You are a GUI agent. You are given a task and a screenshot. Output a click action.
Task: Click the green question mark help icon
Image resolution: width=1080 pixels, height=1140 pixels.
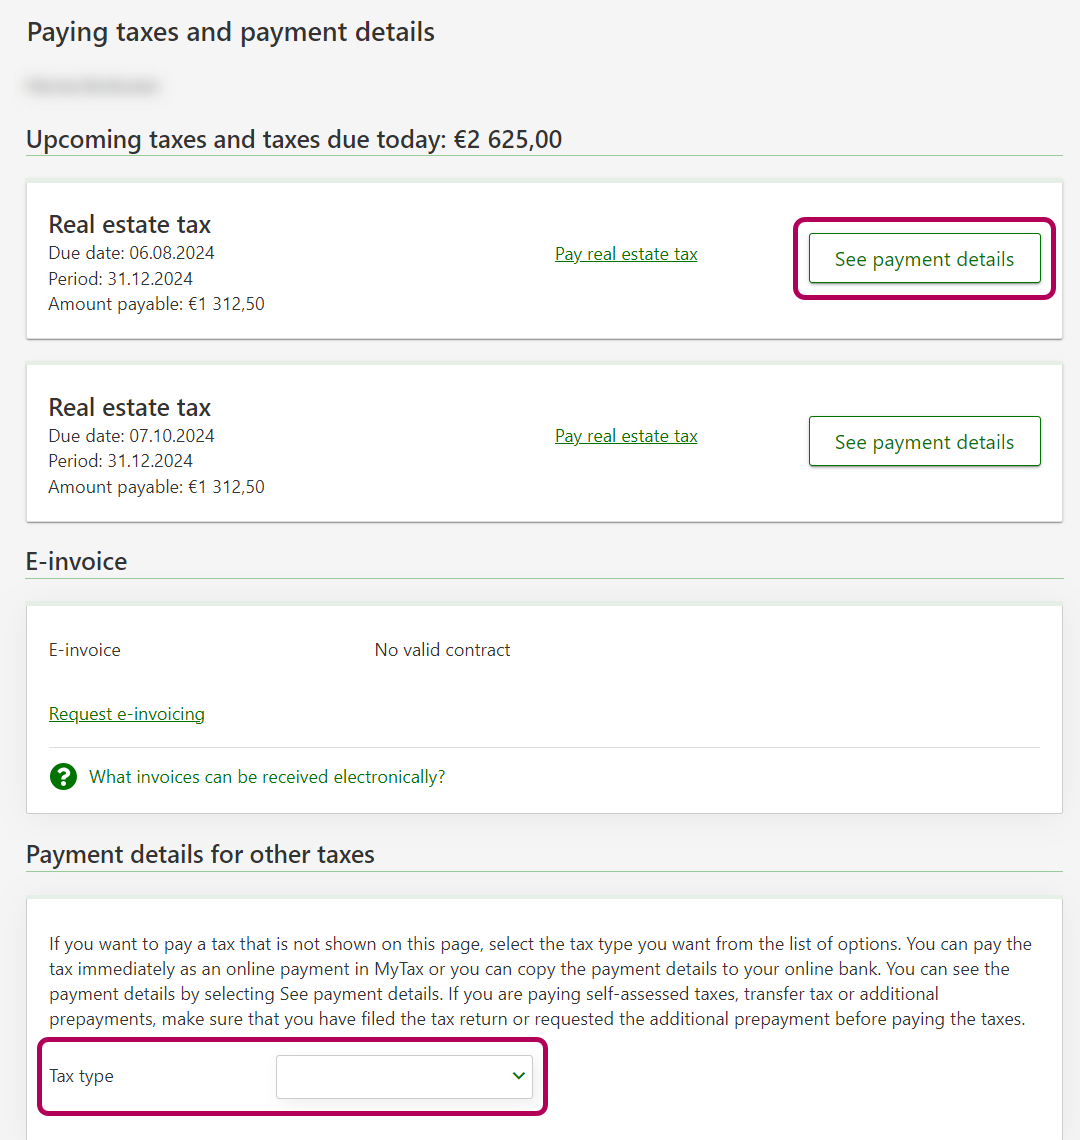63,777
